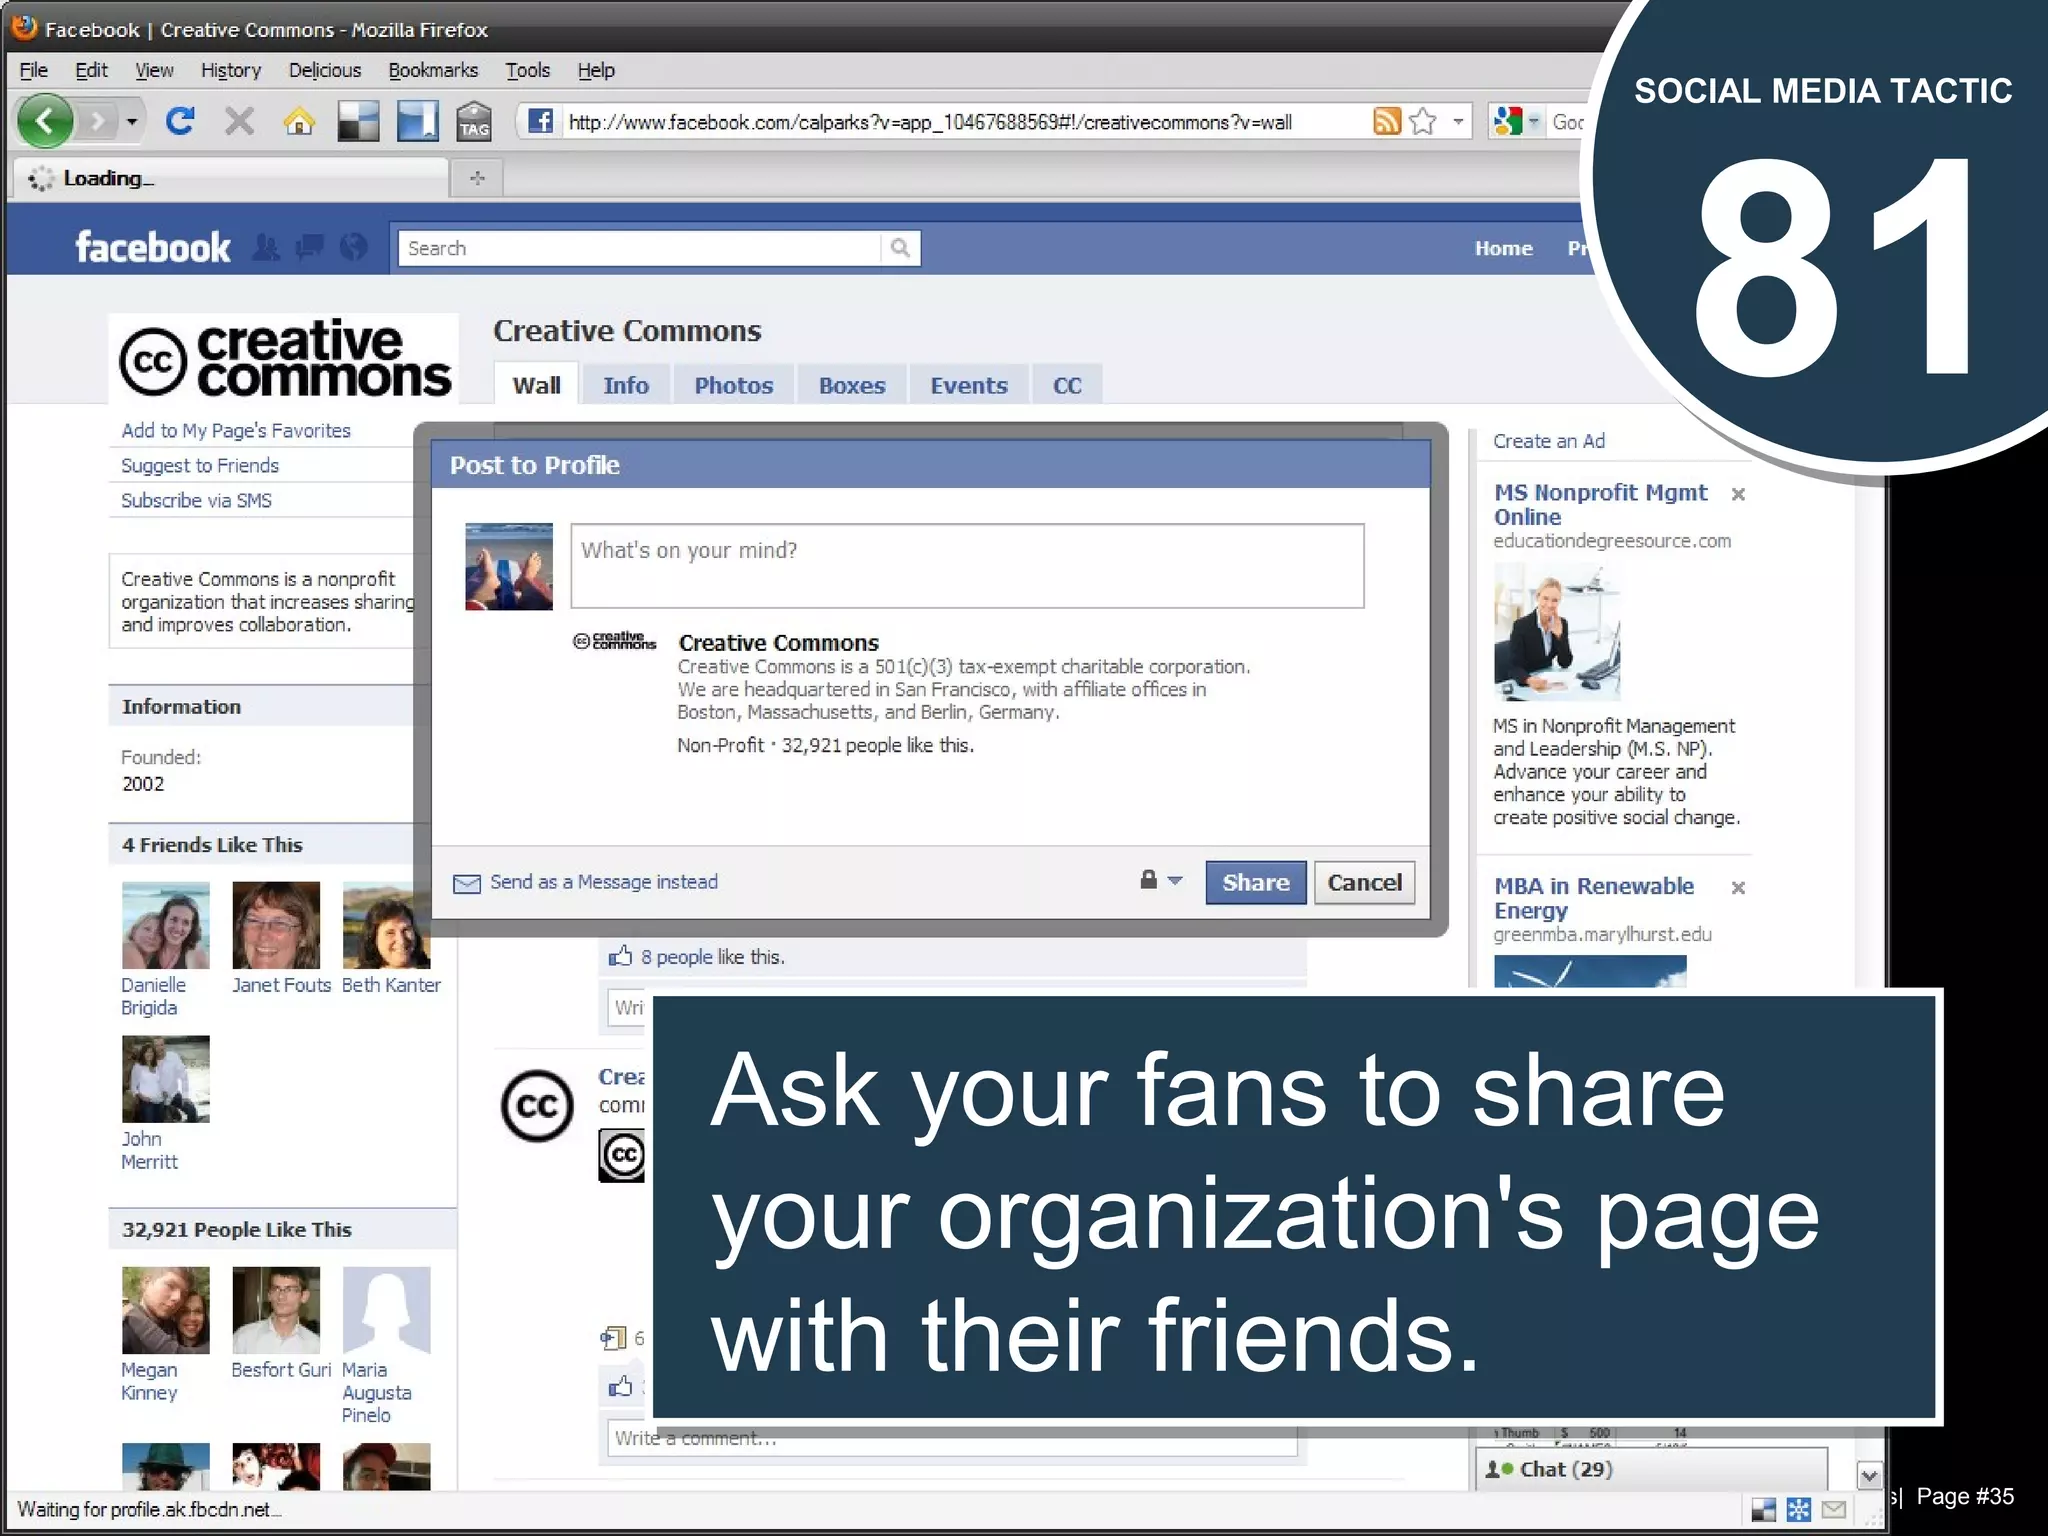Click Send as a Message instead
This screenshot has height=1536, width=2048.
(x=603, y=882)
